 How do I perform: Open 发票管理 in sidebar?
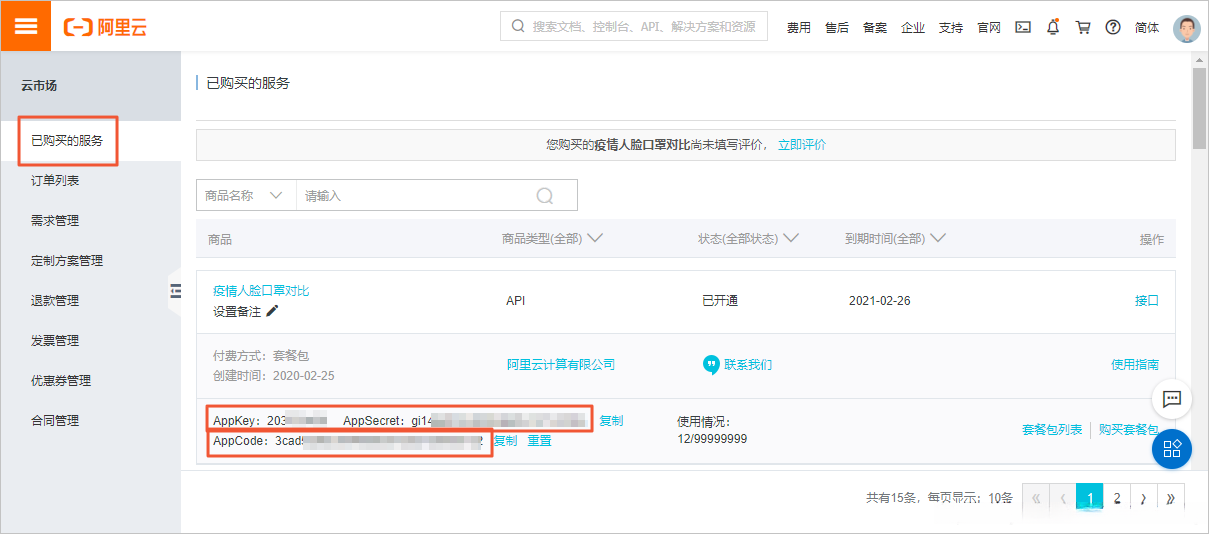pyautogui.click(x=55, y=341)
